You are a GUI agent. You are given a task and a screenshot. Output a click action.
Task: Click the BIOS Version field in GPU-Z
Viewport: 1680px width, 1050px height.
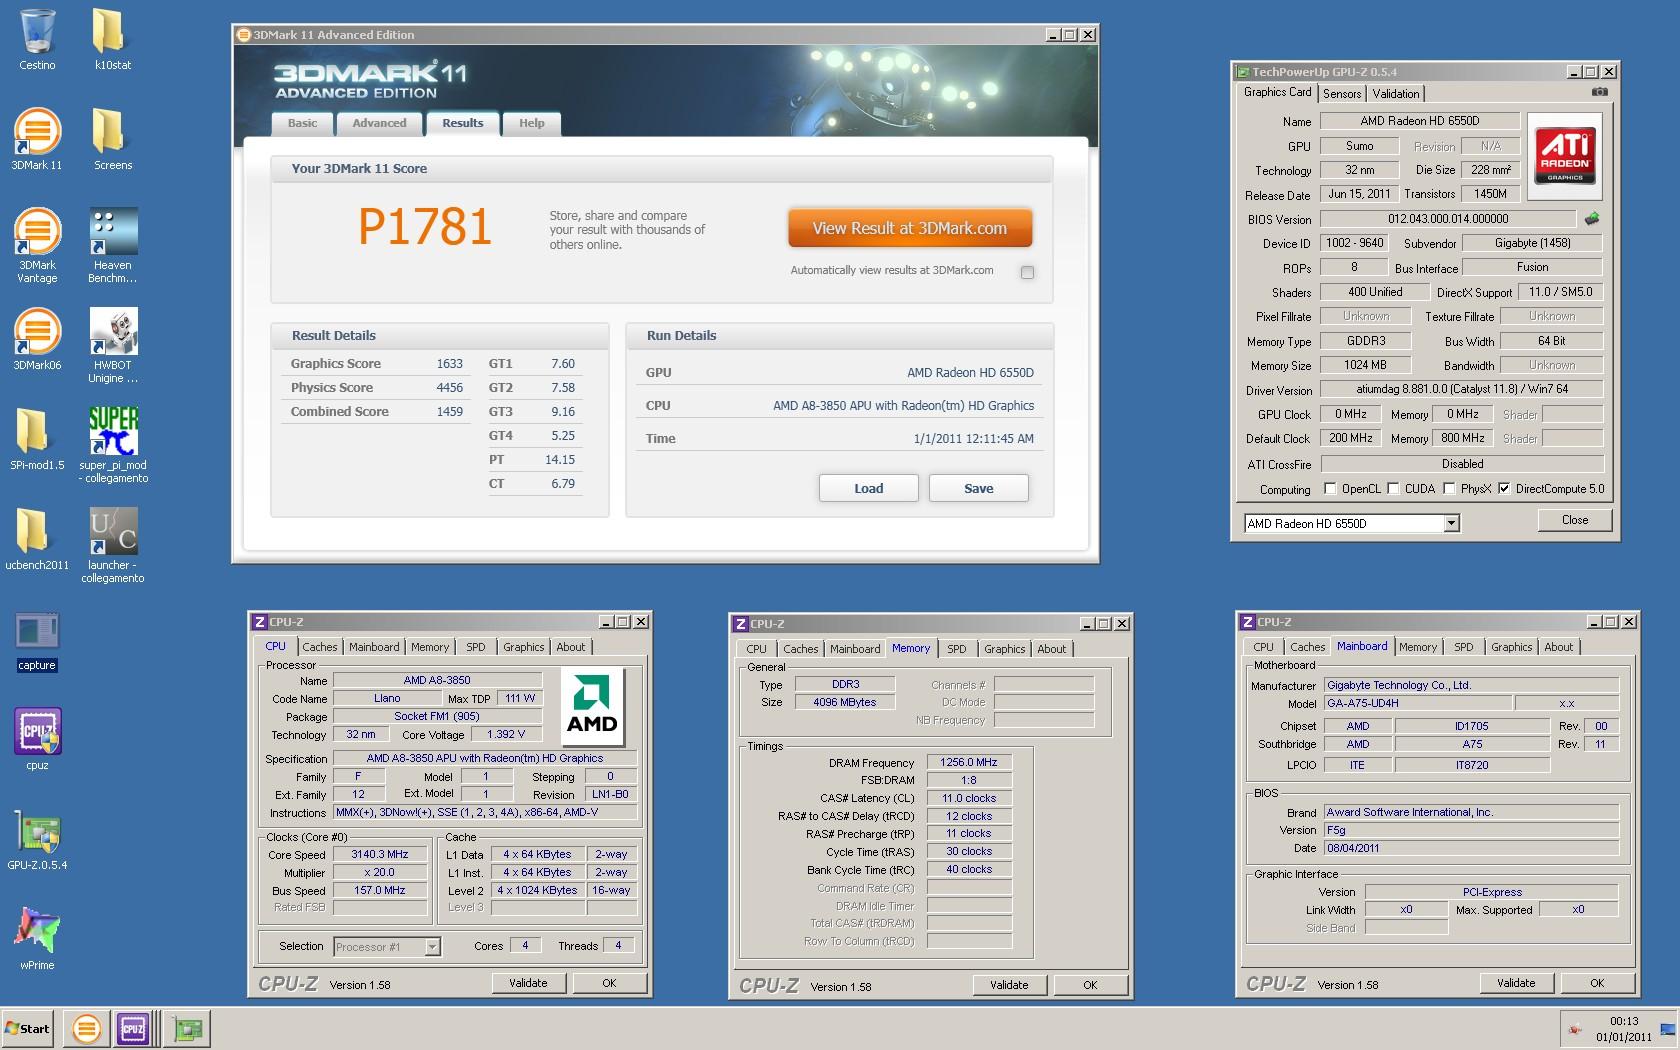(x=1448, y=218)
